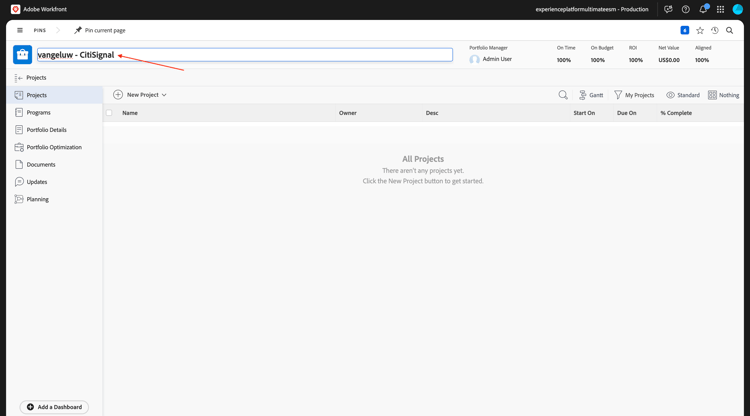Expand the New Project dropdown arrow

(x=164, y=95)
